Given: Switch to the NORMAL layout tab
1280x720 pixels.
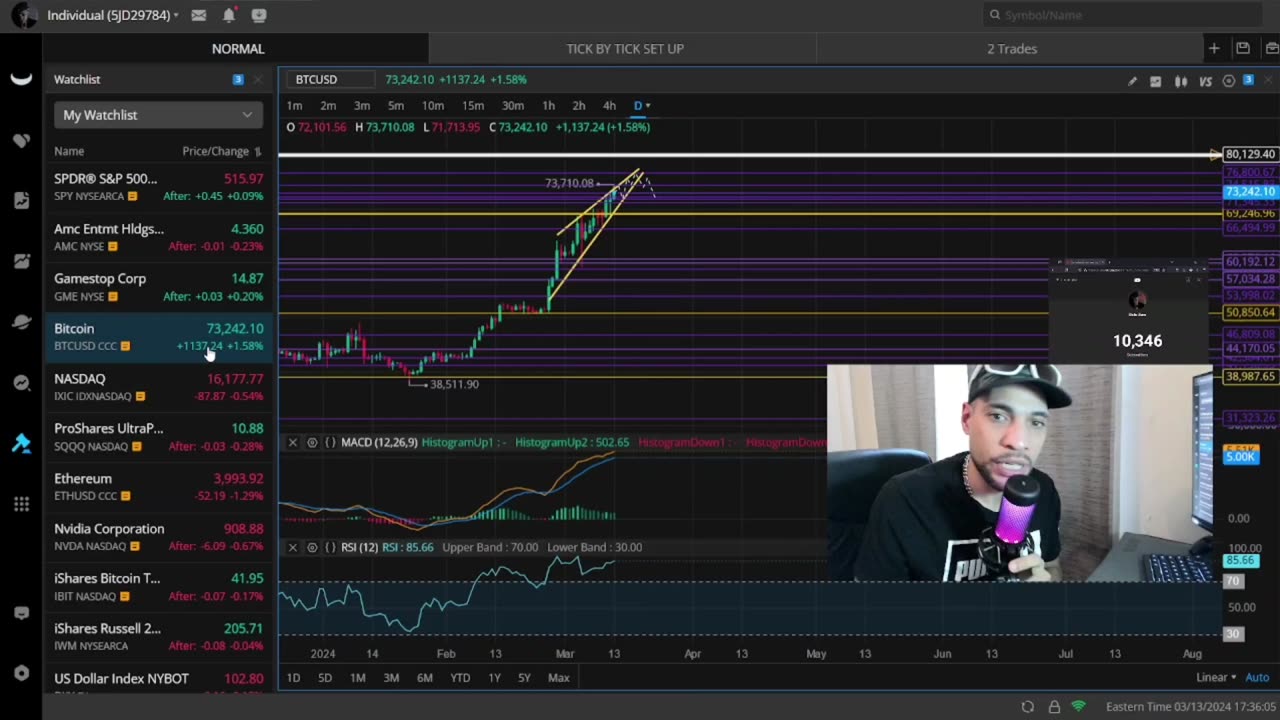Looking at the screenshot, I should point(237,48).
